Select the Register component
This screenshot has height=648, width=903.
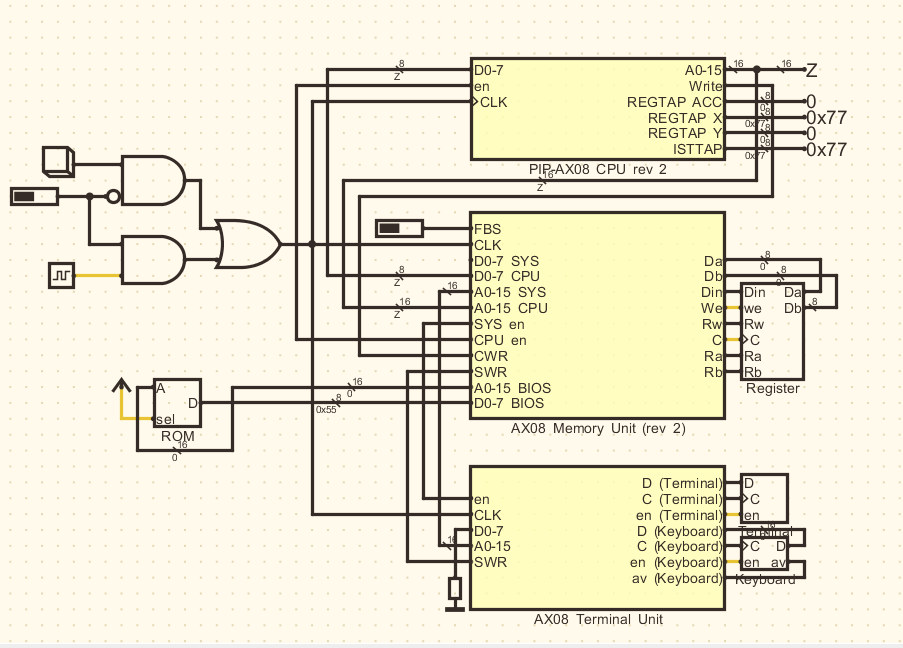coord(770,330)
